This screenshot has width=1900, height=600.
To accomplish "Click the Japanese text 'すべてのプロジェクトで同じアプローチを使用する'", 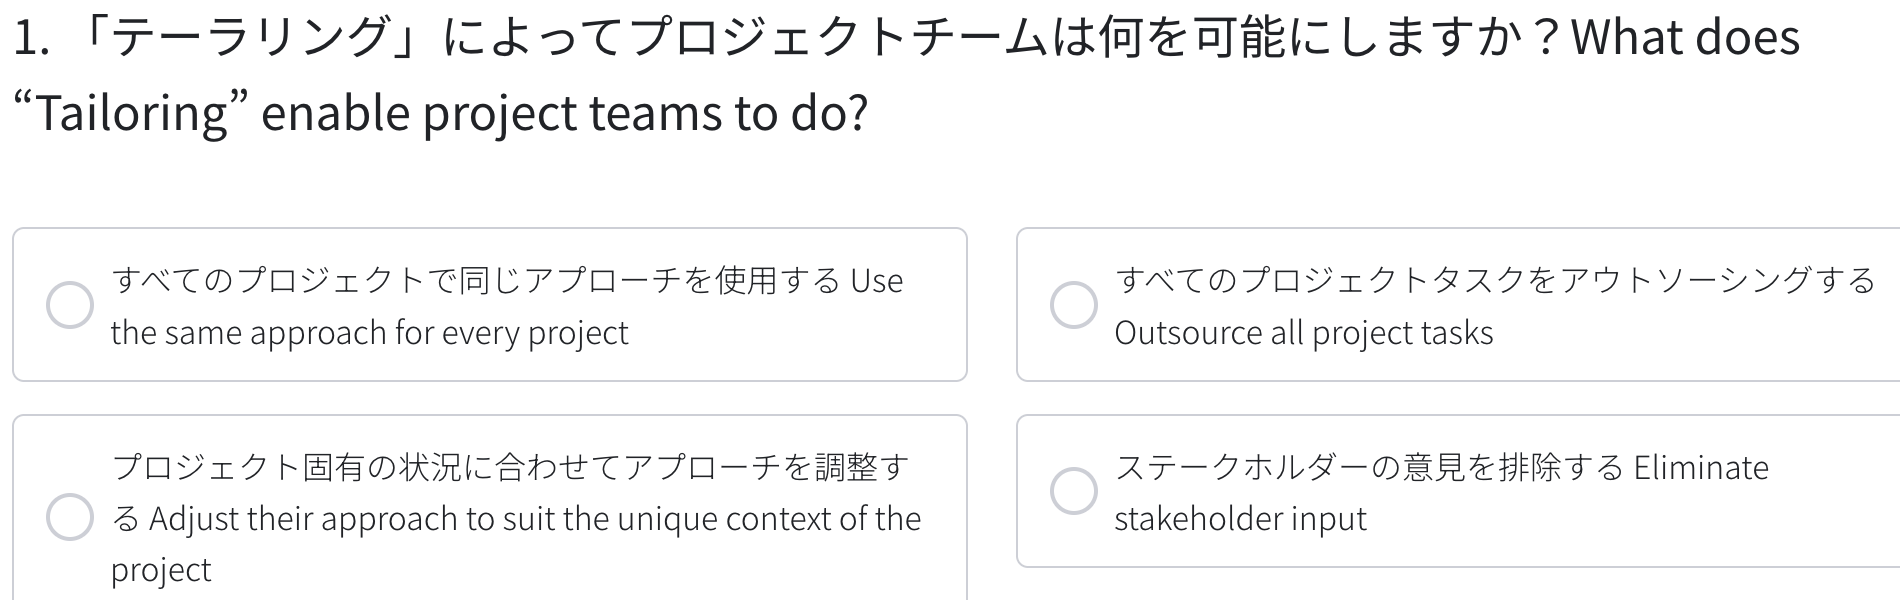I will 476,280.
